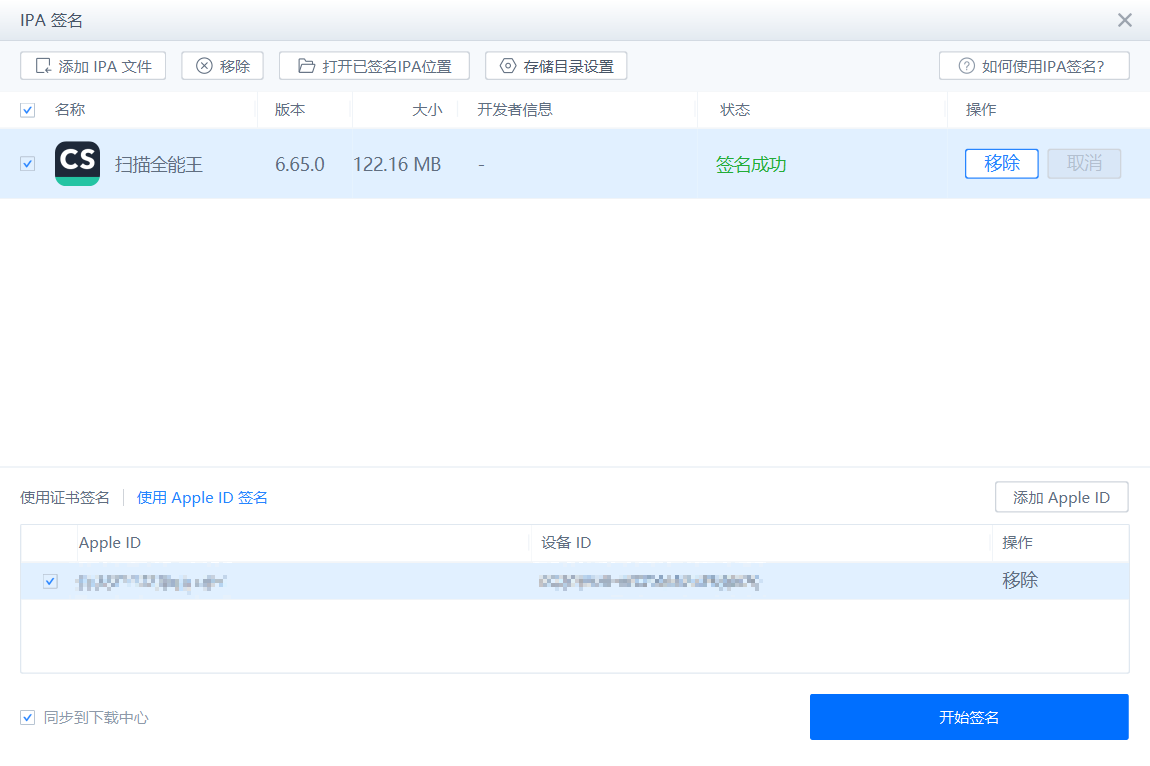Select the 扫描全能王 app name
This screenshot has width=1150, height=766.
click(158, 164)
